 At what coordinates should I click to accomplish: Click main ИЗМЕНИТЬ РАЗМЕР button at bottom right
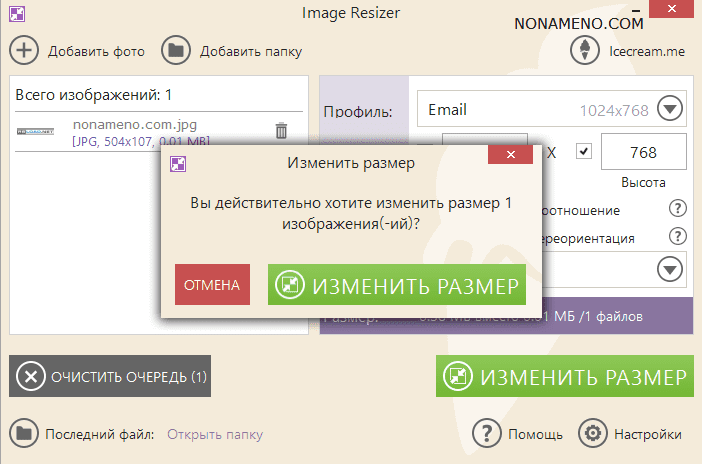click(x=564, y=377)
